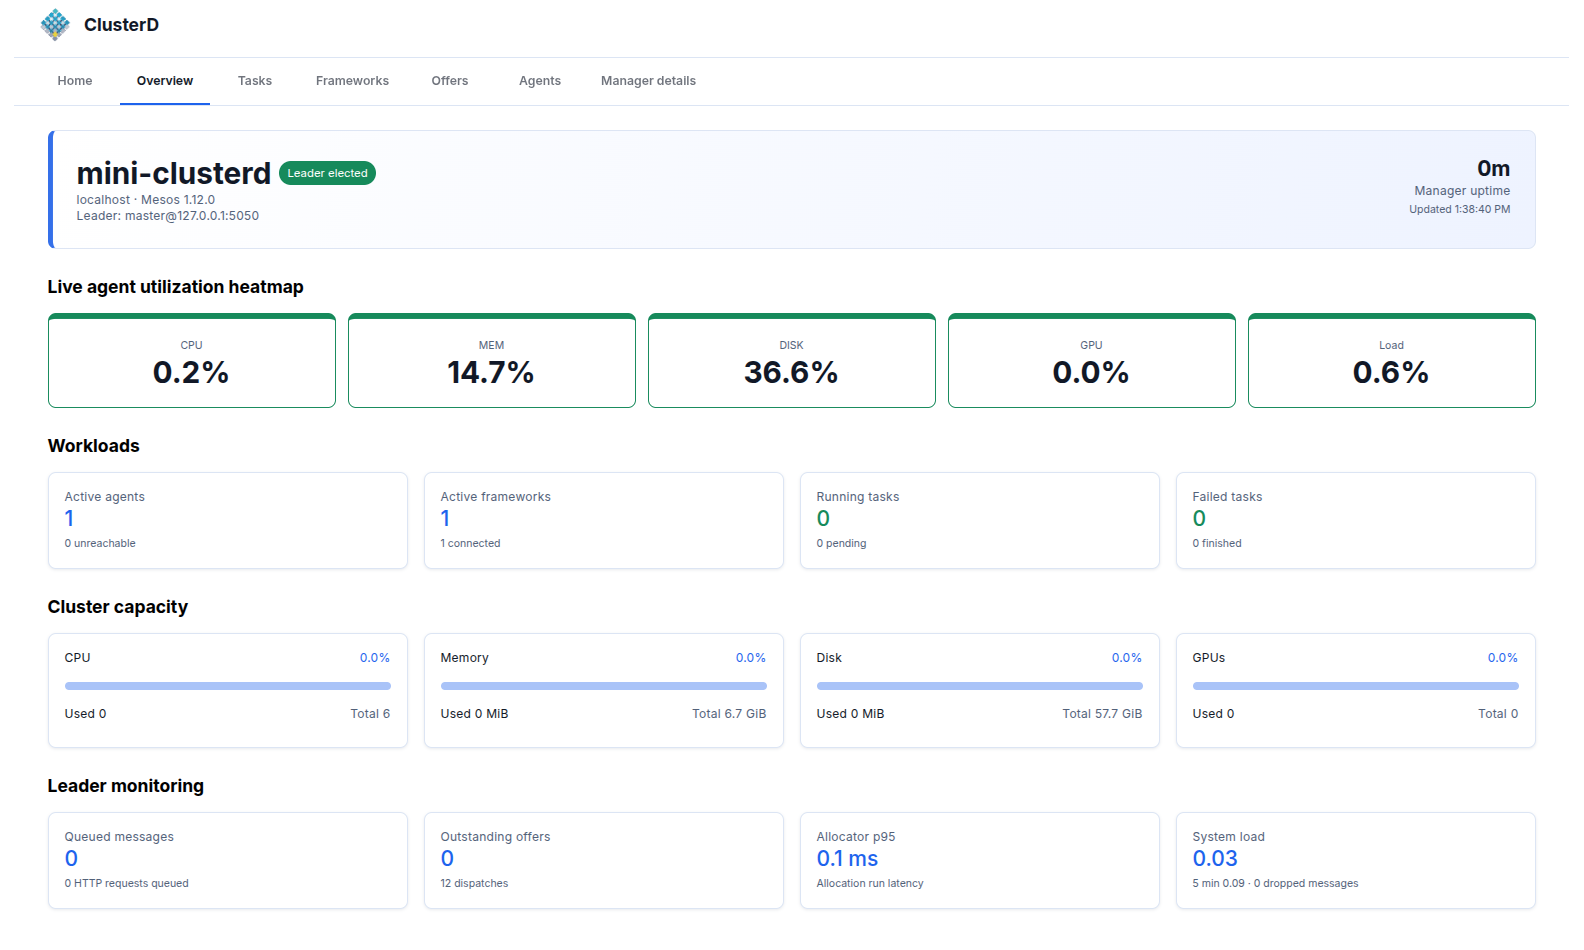Click the ClusterD logo icon
This screenshot has width=1584, height=950.
(55, 25)
